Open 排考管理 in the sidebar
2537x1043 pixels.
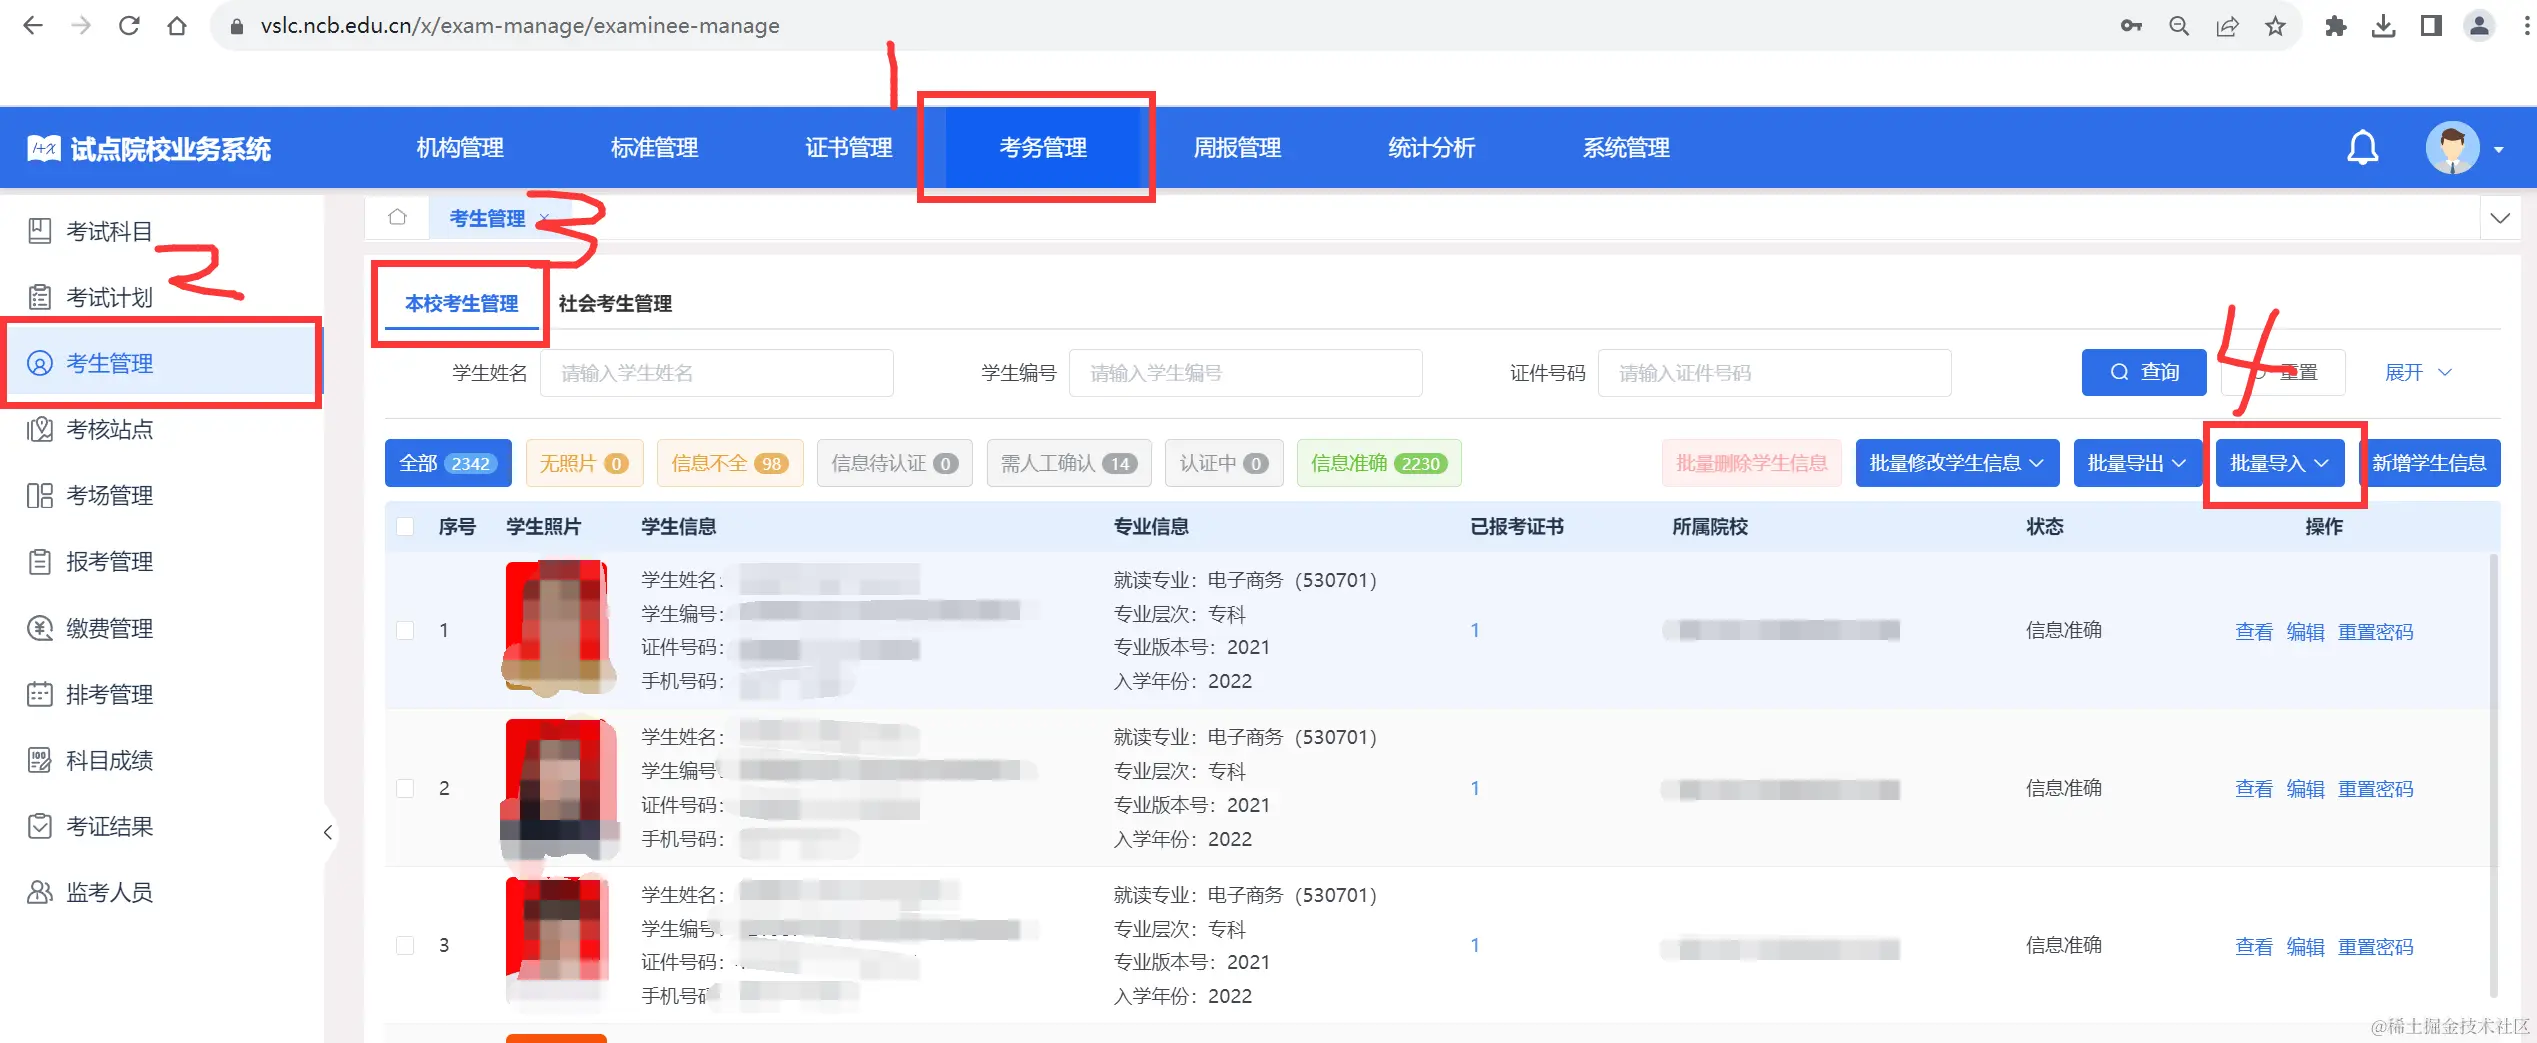pos(162,694)
